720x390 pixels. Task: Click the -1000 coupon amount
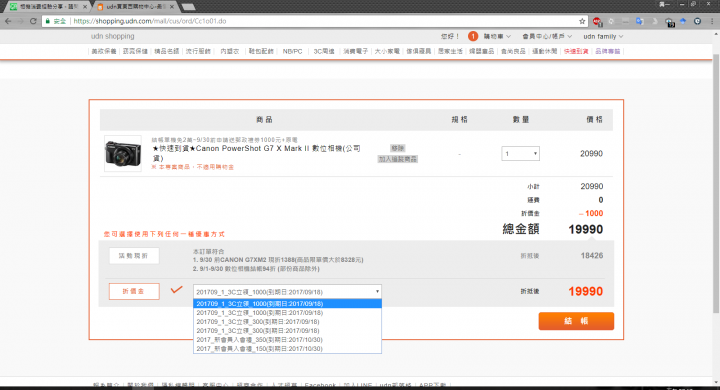[591, 213]
